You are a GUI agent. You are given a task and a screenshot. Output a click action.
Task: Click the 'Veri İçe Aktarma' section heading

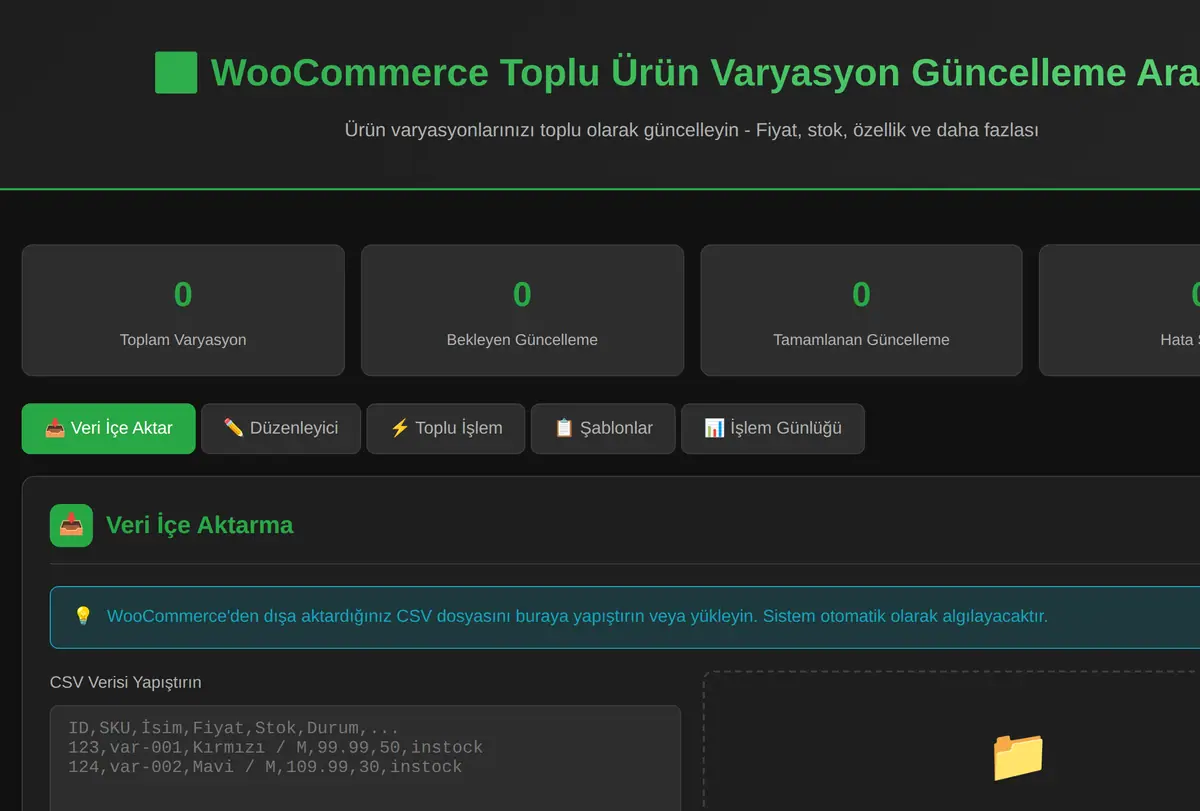(200, 525)
